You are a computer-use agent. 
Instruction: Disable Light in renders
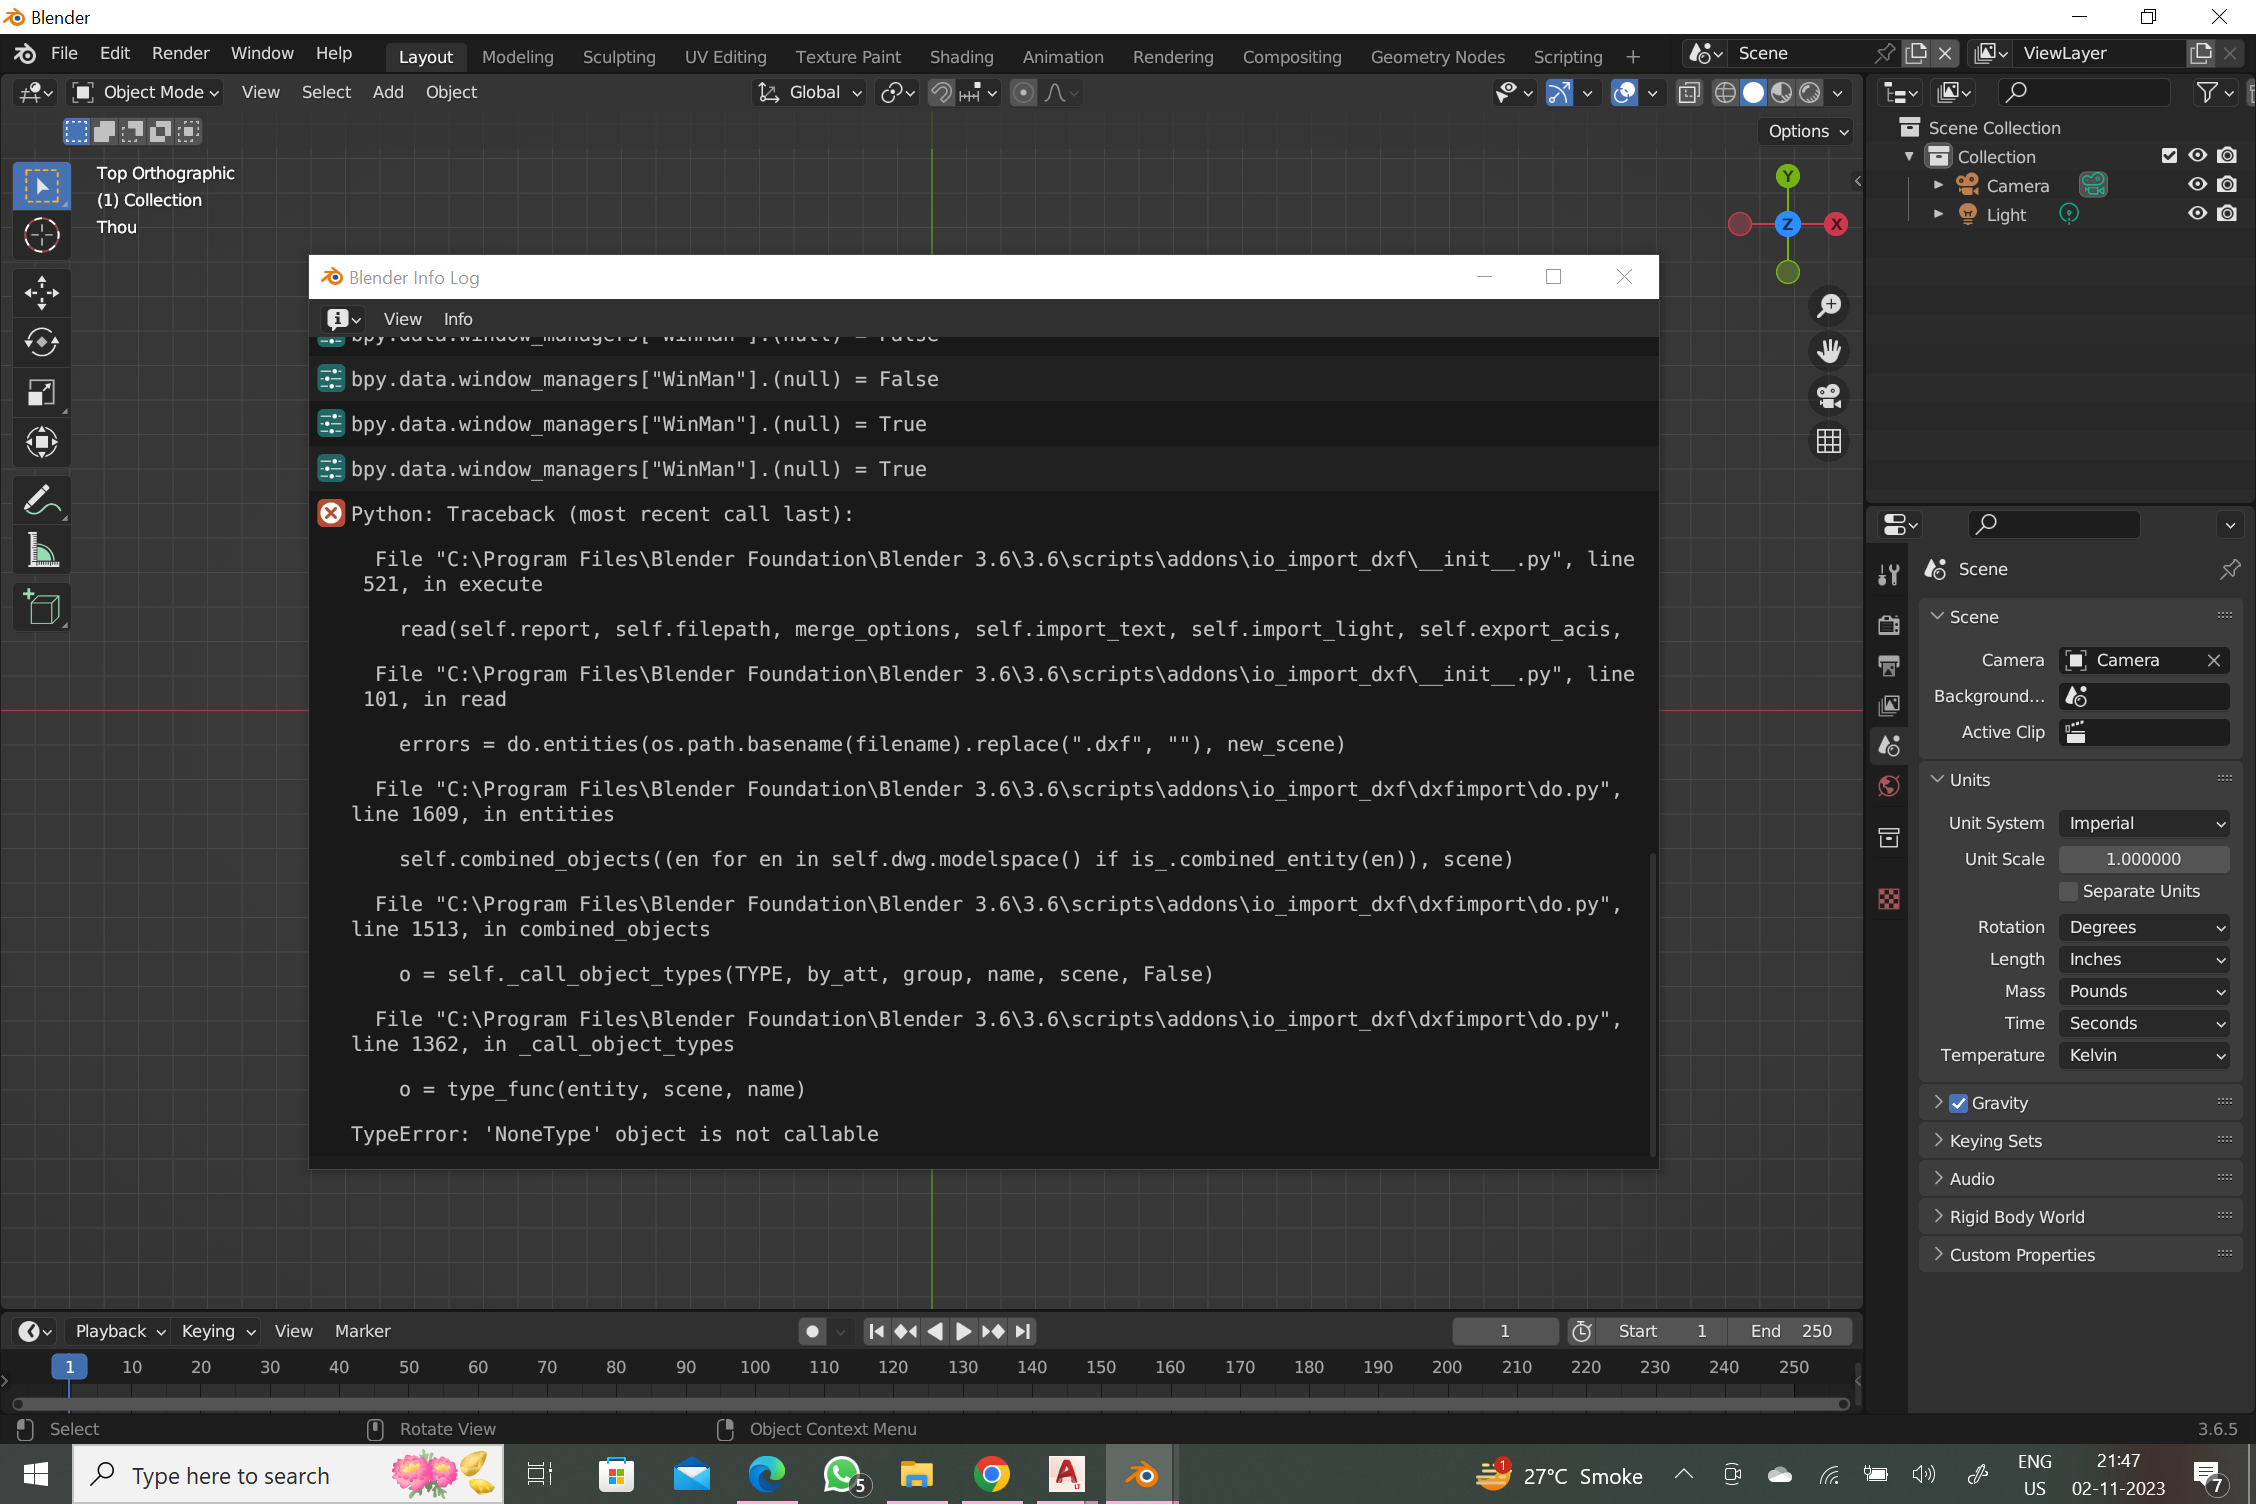2227,214
